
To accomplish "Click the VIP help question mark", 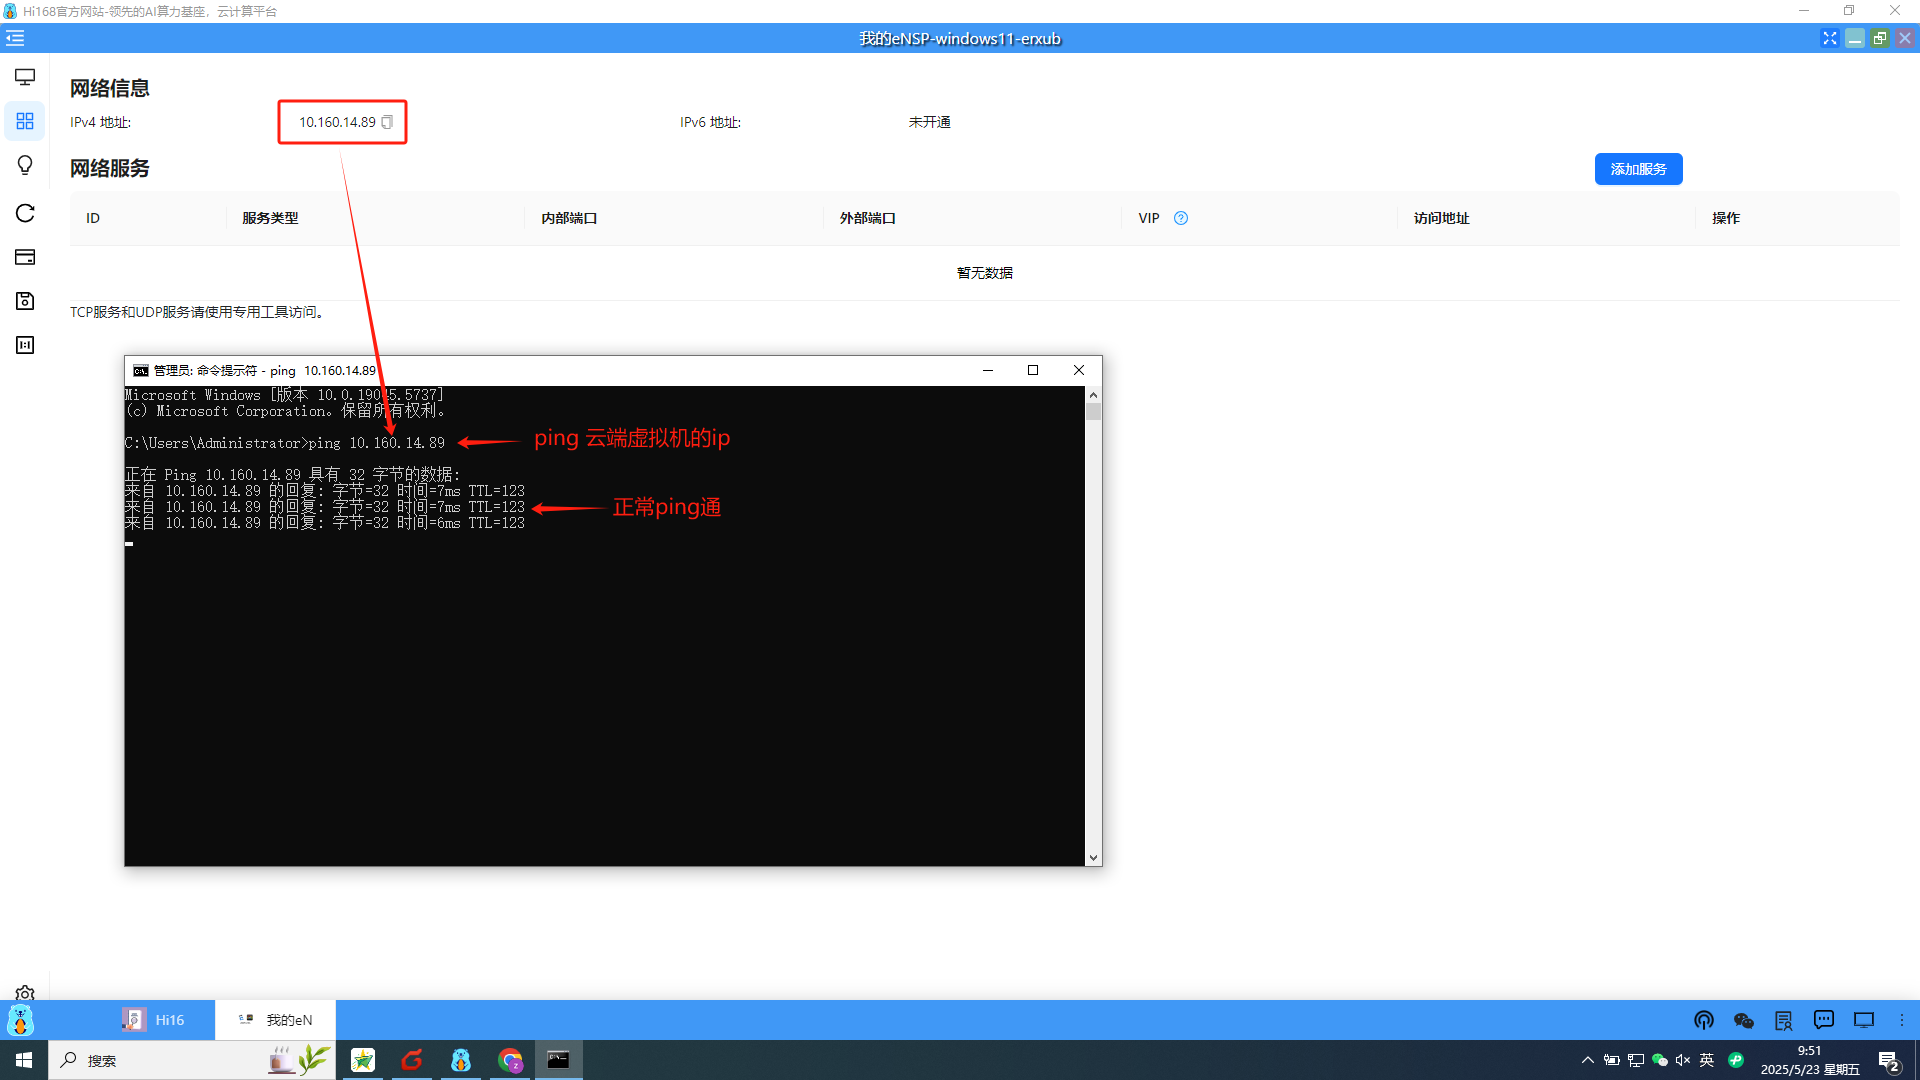I will pos(1181,218).
